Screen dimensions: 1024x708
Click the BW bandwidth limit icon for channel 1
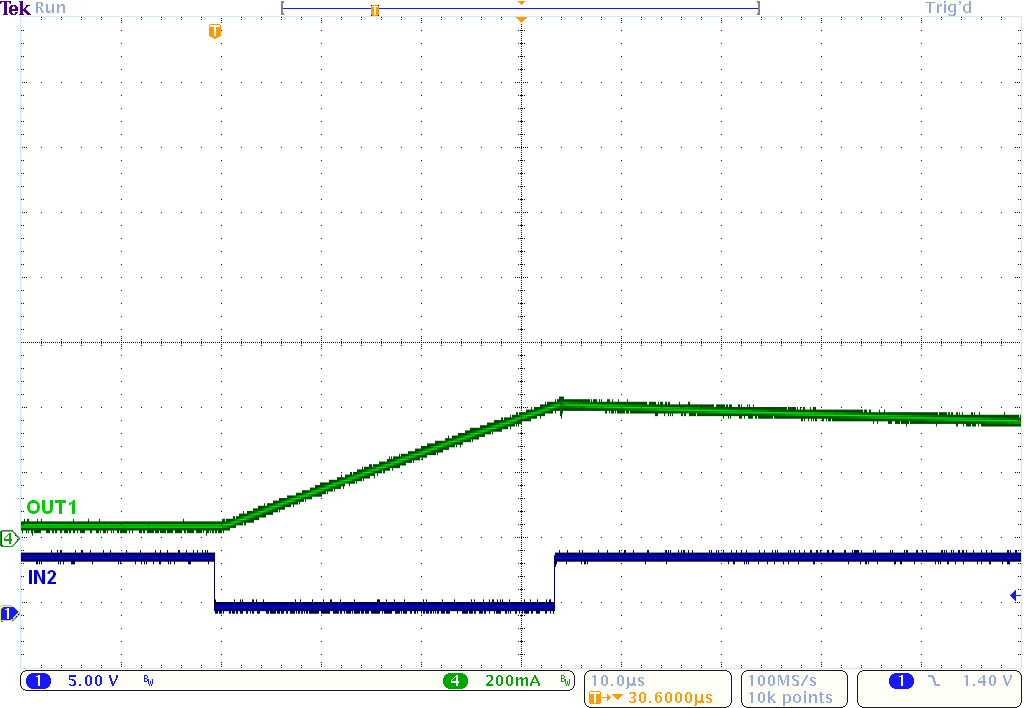147,681
